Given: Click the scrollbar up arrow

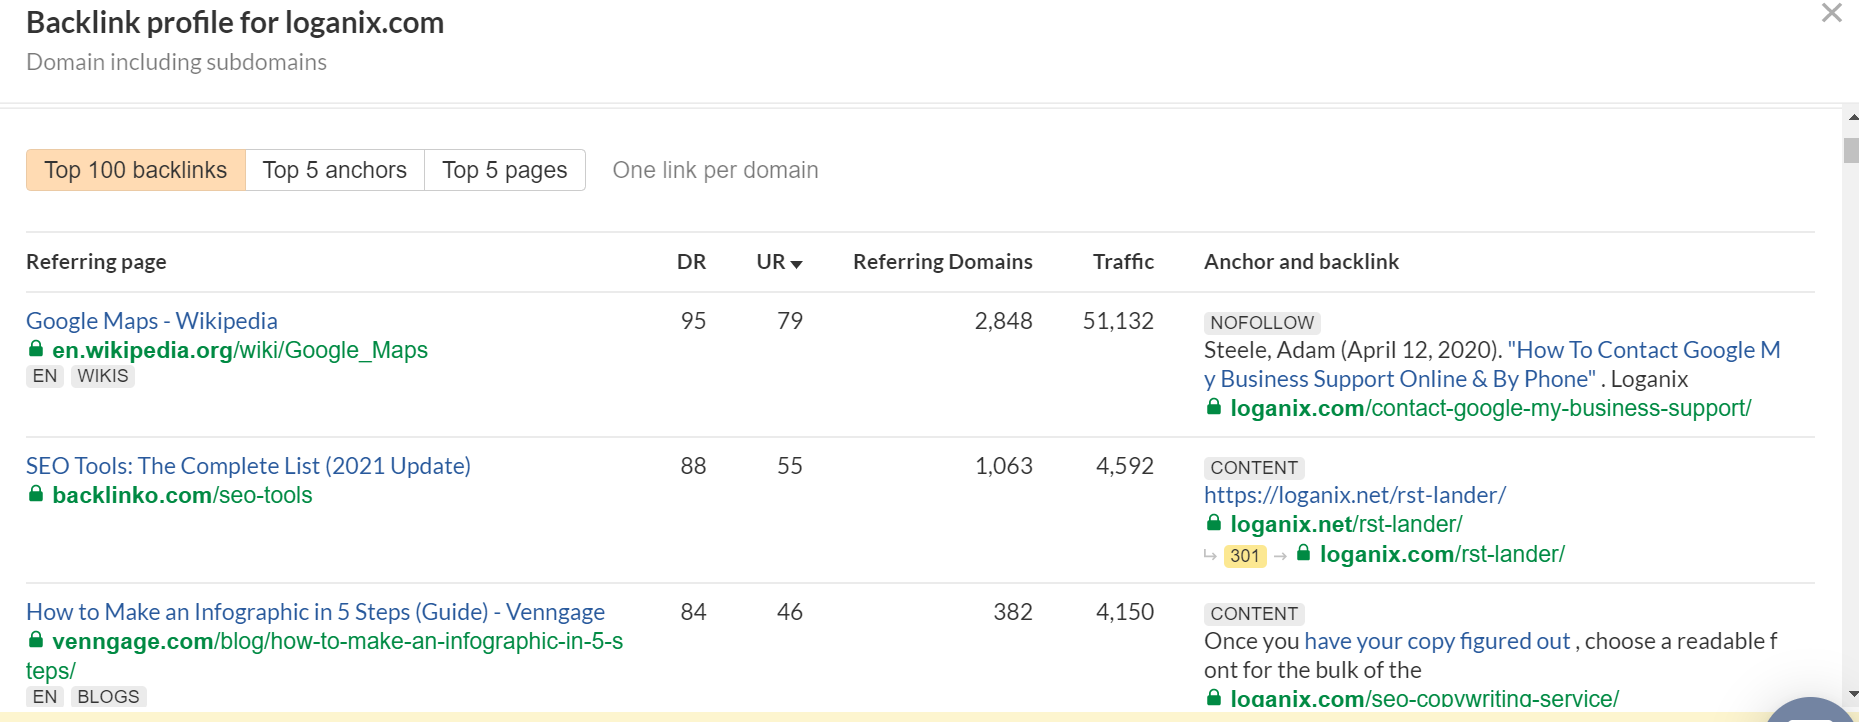Looking at the screenshot, I should 1852,118.
